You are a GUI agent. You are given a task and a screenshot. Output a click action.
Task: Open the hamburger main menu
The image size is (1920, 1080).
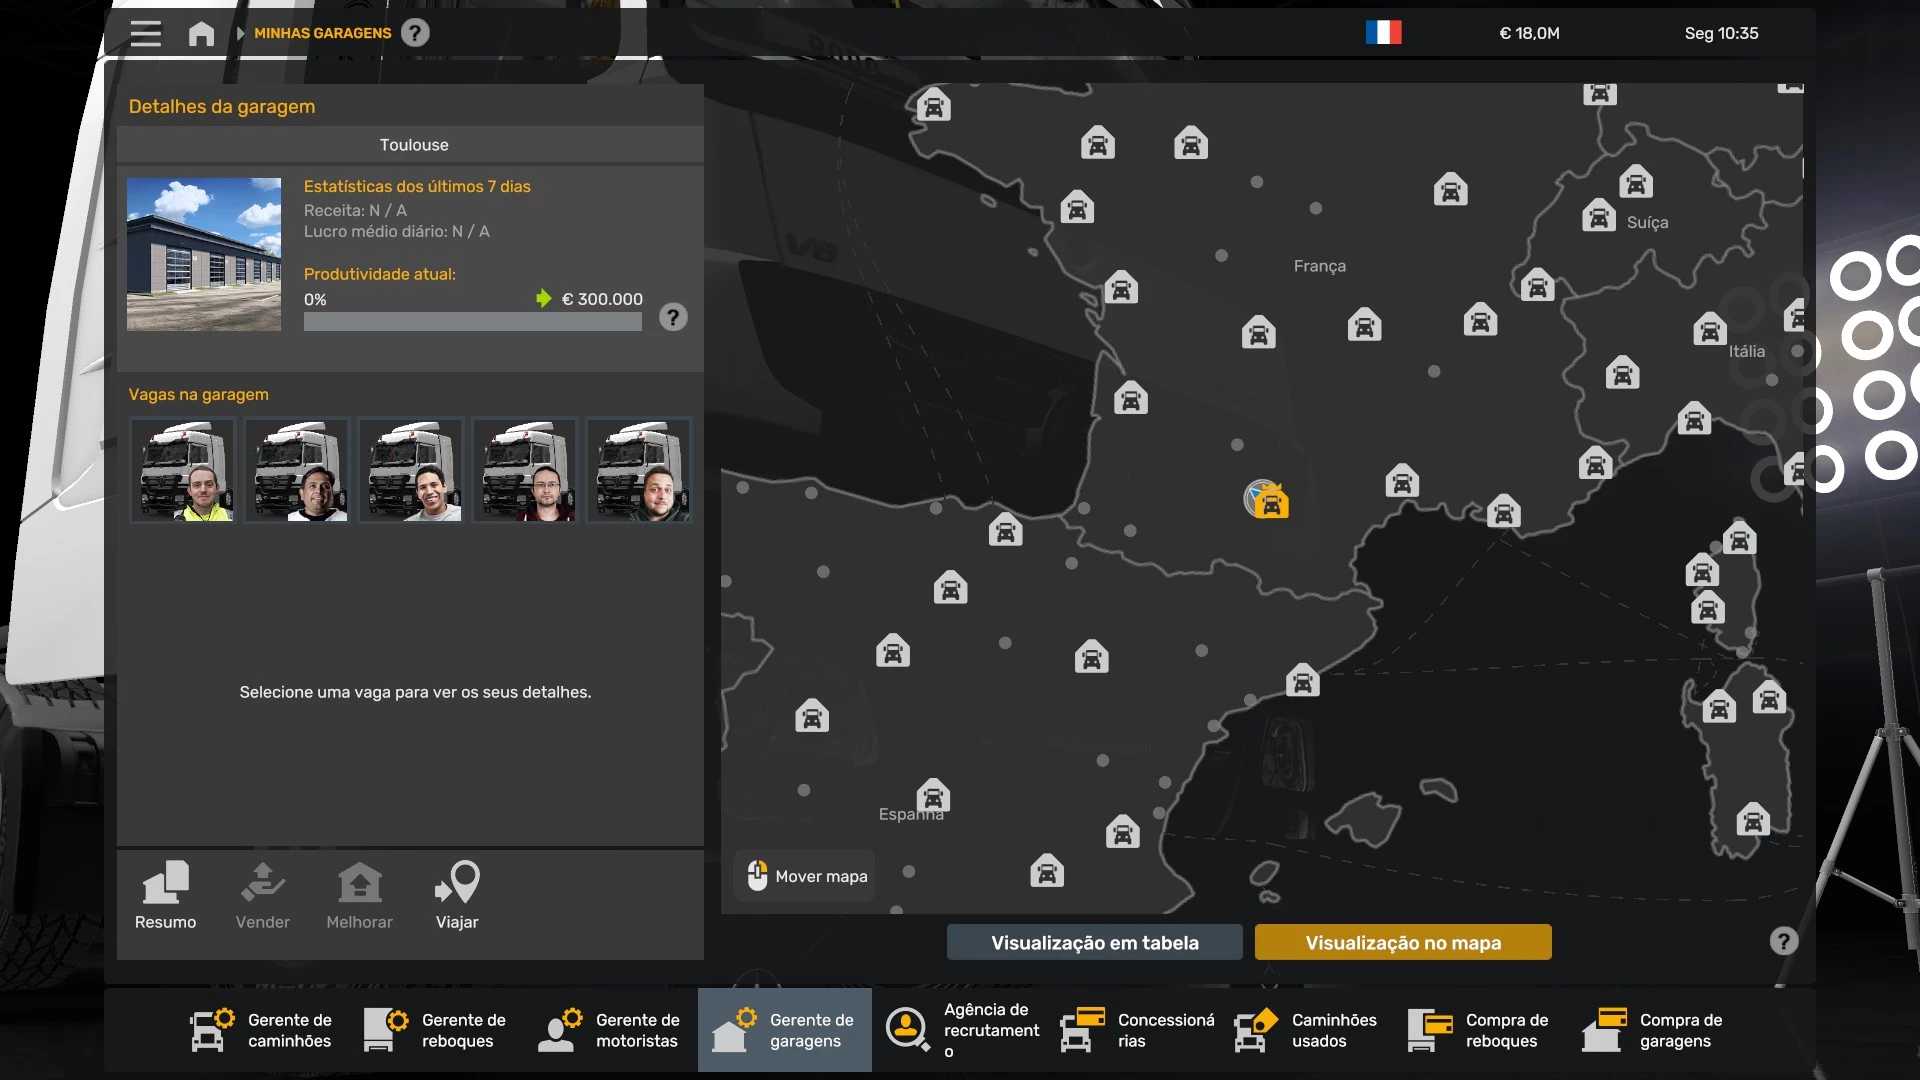(x=145, y=33)
